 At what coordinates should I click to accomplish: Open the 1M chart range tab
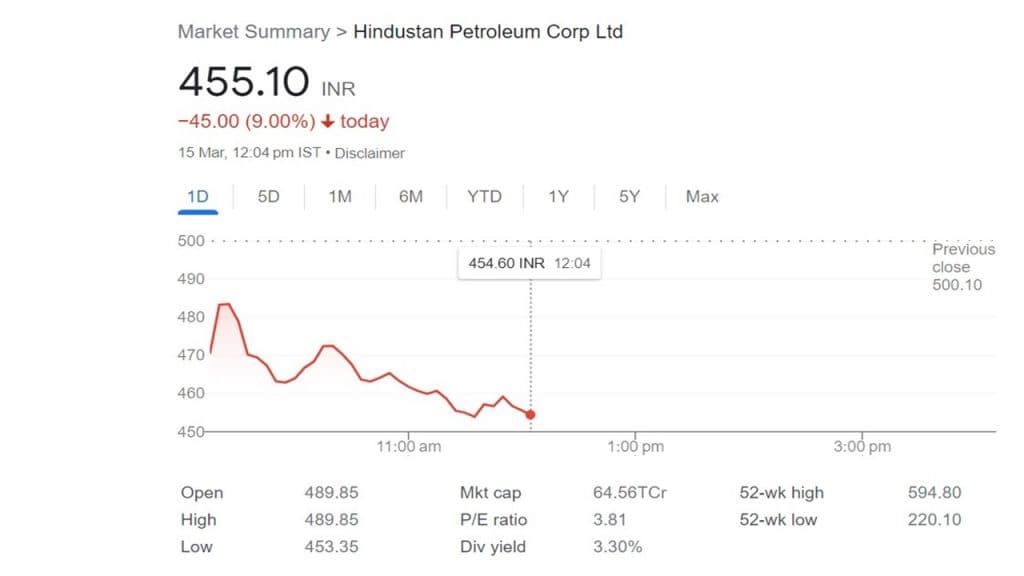(340, 197)
